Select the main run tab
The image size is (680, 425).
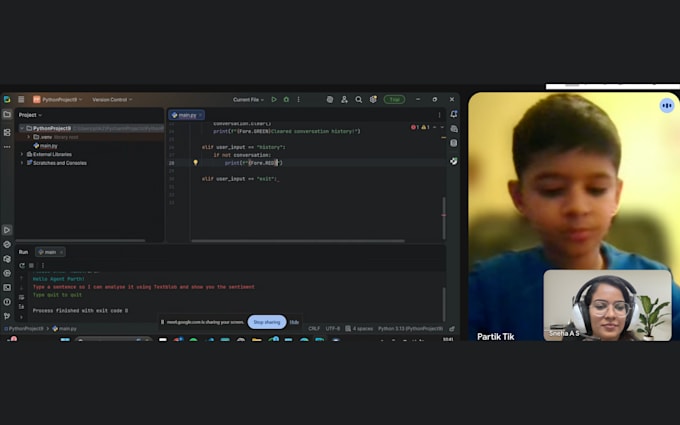48,252
